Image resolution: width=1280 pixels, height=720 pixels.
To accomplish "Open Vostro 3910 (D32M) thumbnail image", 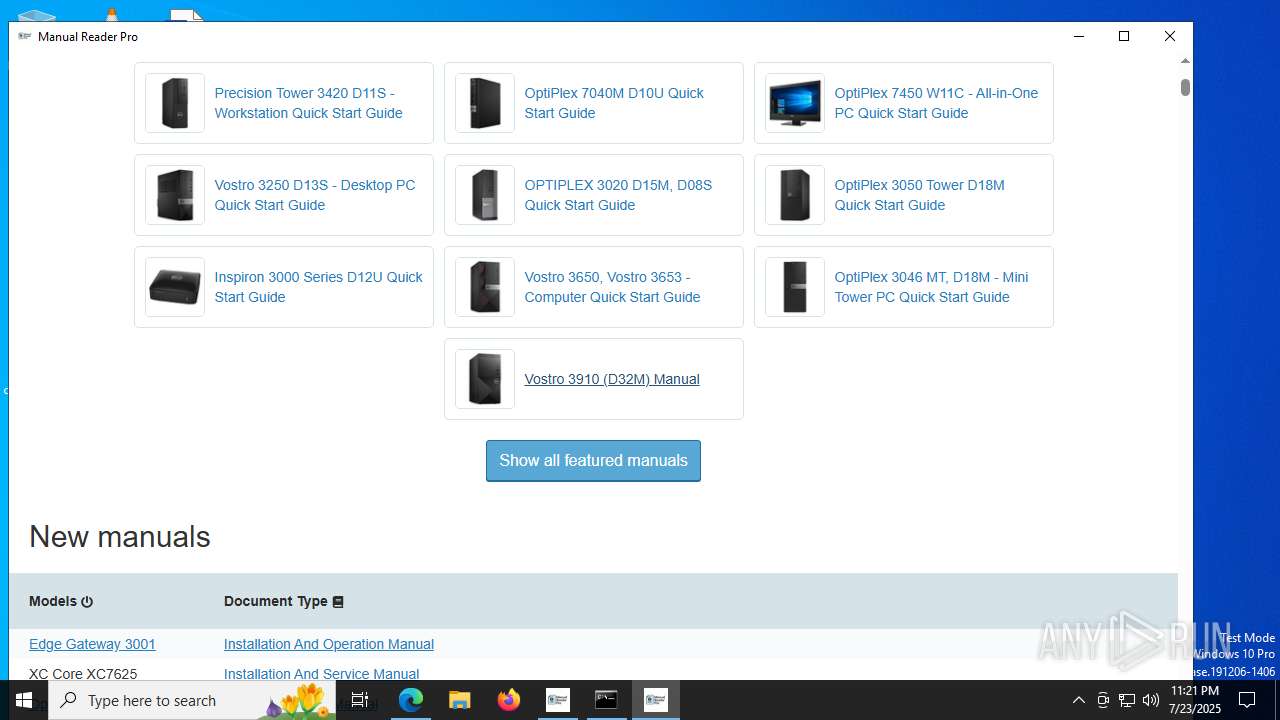I will click(x=485, y=379).
